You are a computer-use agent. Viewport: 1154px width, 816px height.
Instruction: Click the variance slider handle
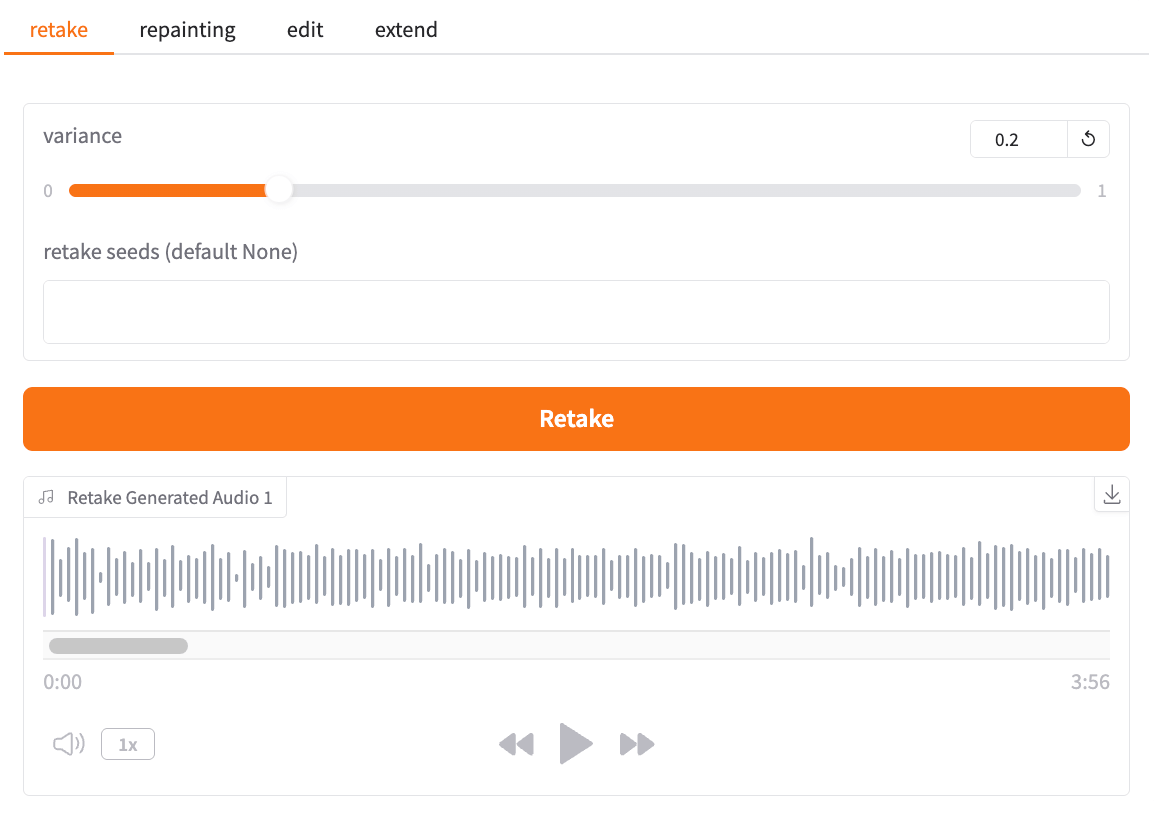279,190
